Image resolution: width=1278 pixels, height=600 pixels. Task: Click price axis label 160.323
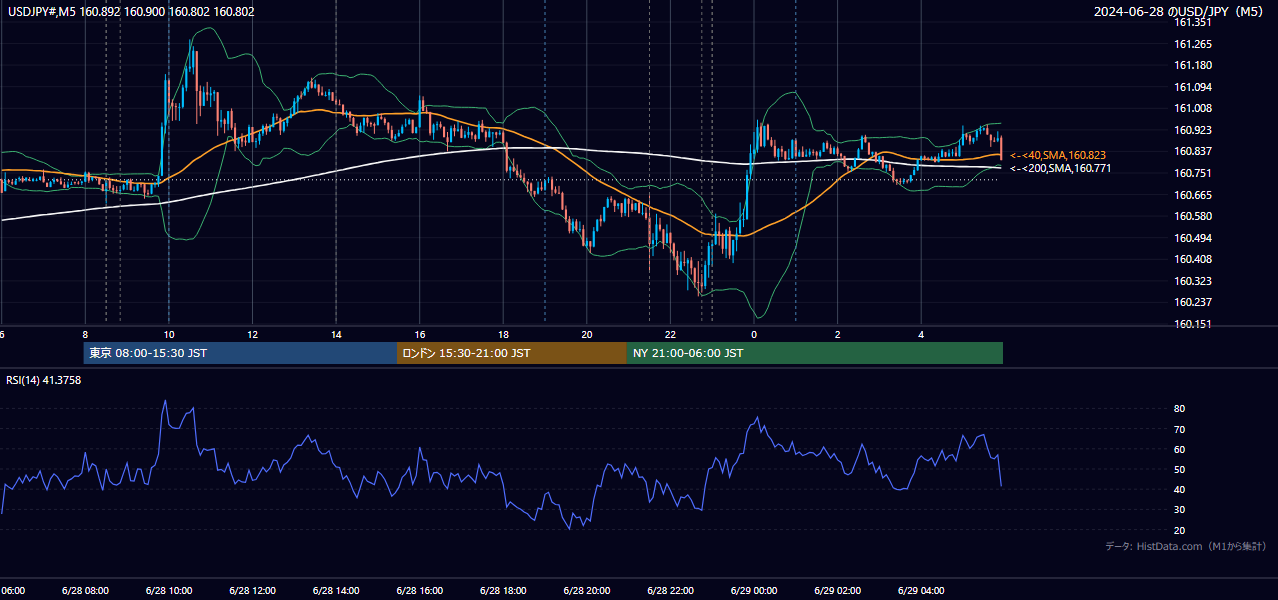pos(1193,281)
